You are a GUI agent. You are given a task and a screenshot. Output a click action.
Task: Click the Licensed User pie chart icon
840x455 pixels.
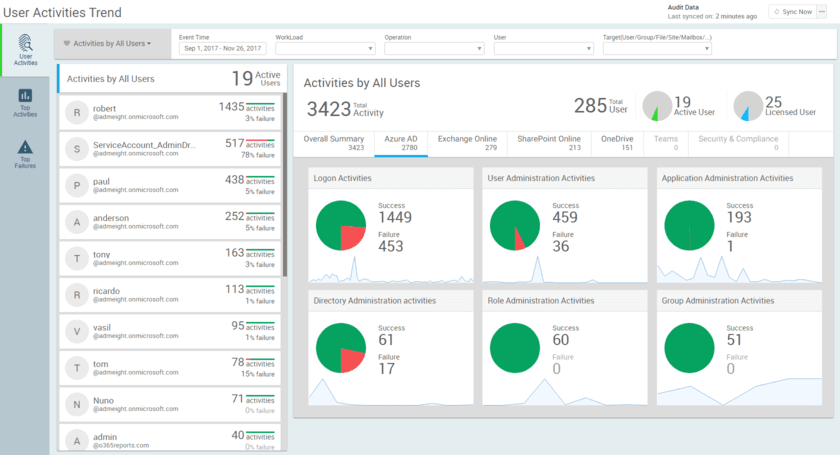click(x=748, y=106)
